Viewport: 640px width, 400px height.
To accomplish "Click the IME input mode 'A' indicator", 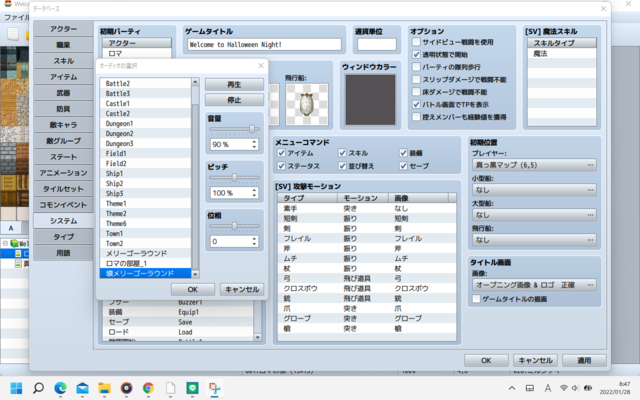I will point(548,388).
